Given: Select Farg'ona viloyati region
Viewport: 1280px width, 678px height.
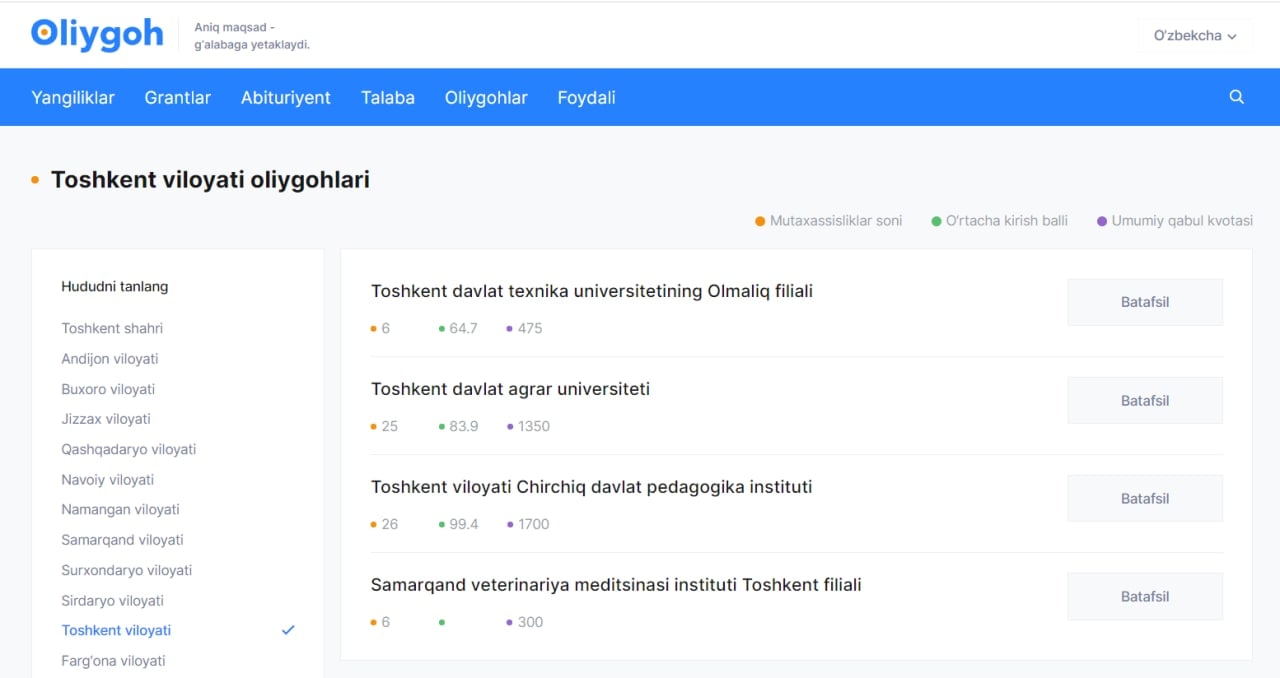Looking at the screenshot, I should click(113, 660).
